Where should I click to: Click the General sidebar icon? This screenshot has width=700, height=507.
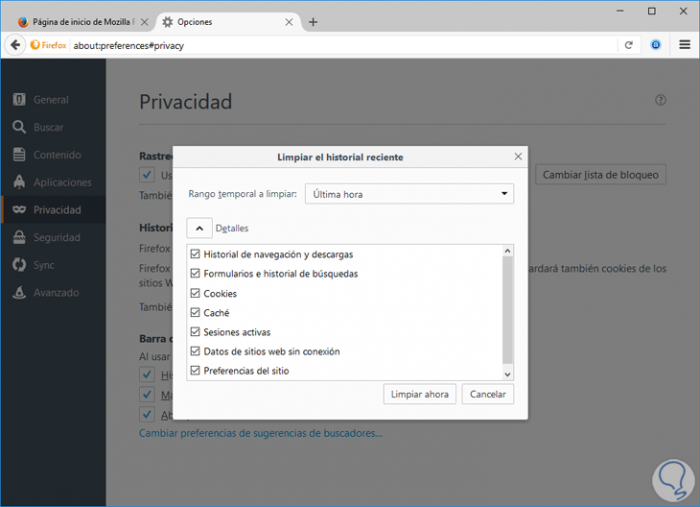[19, 99]
